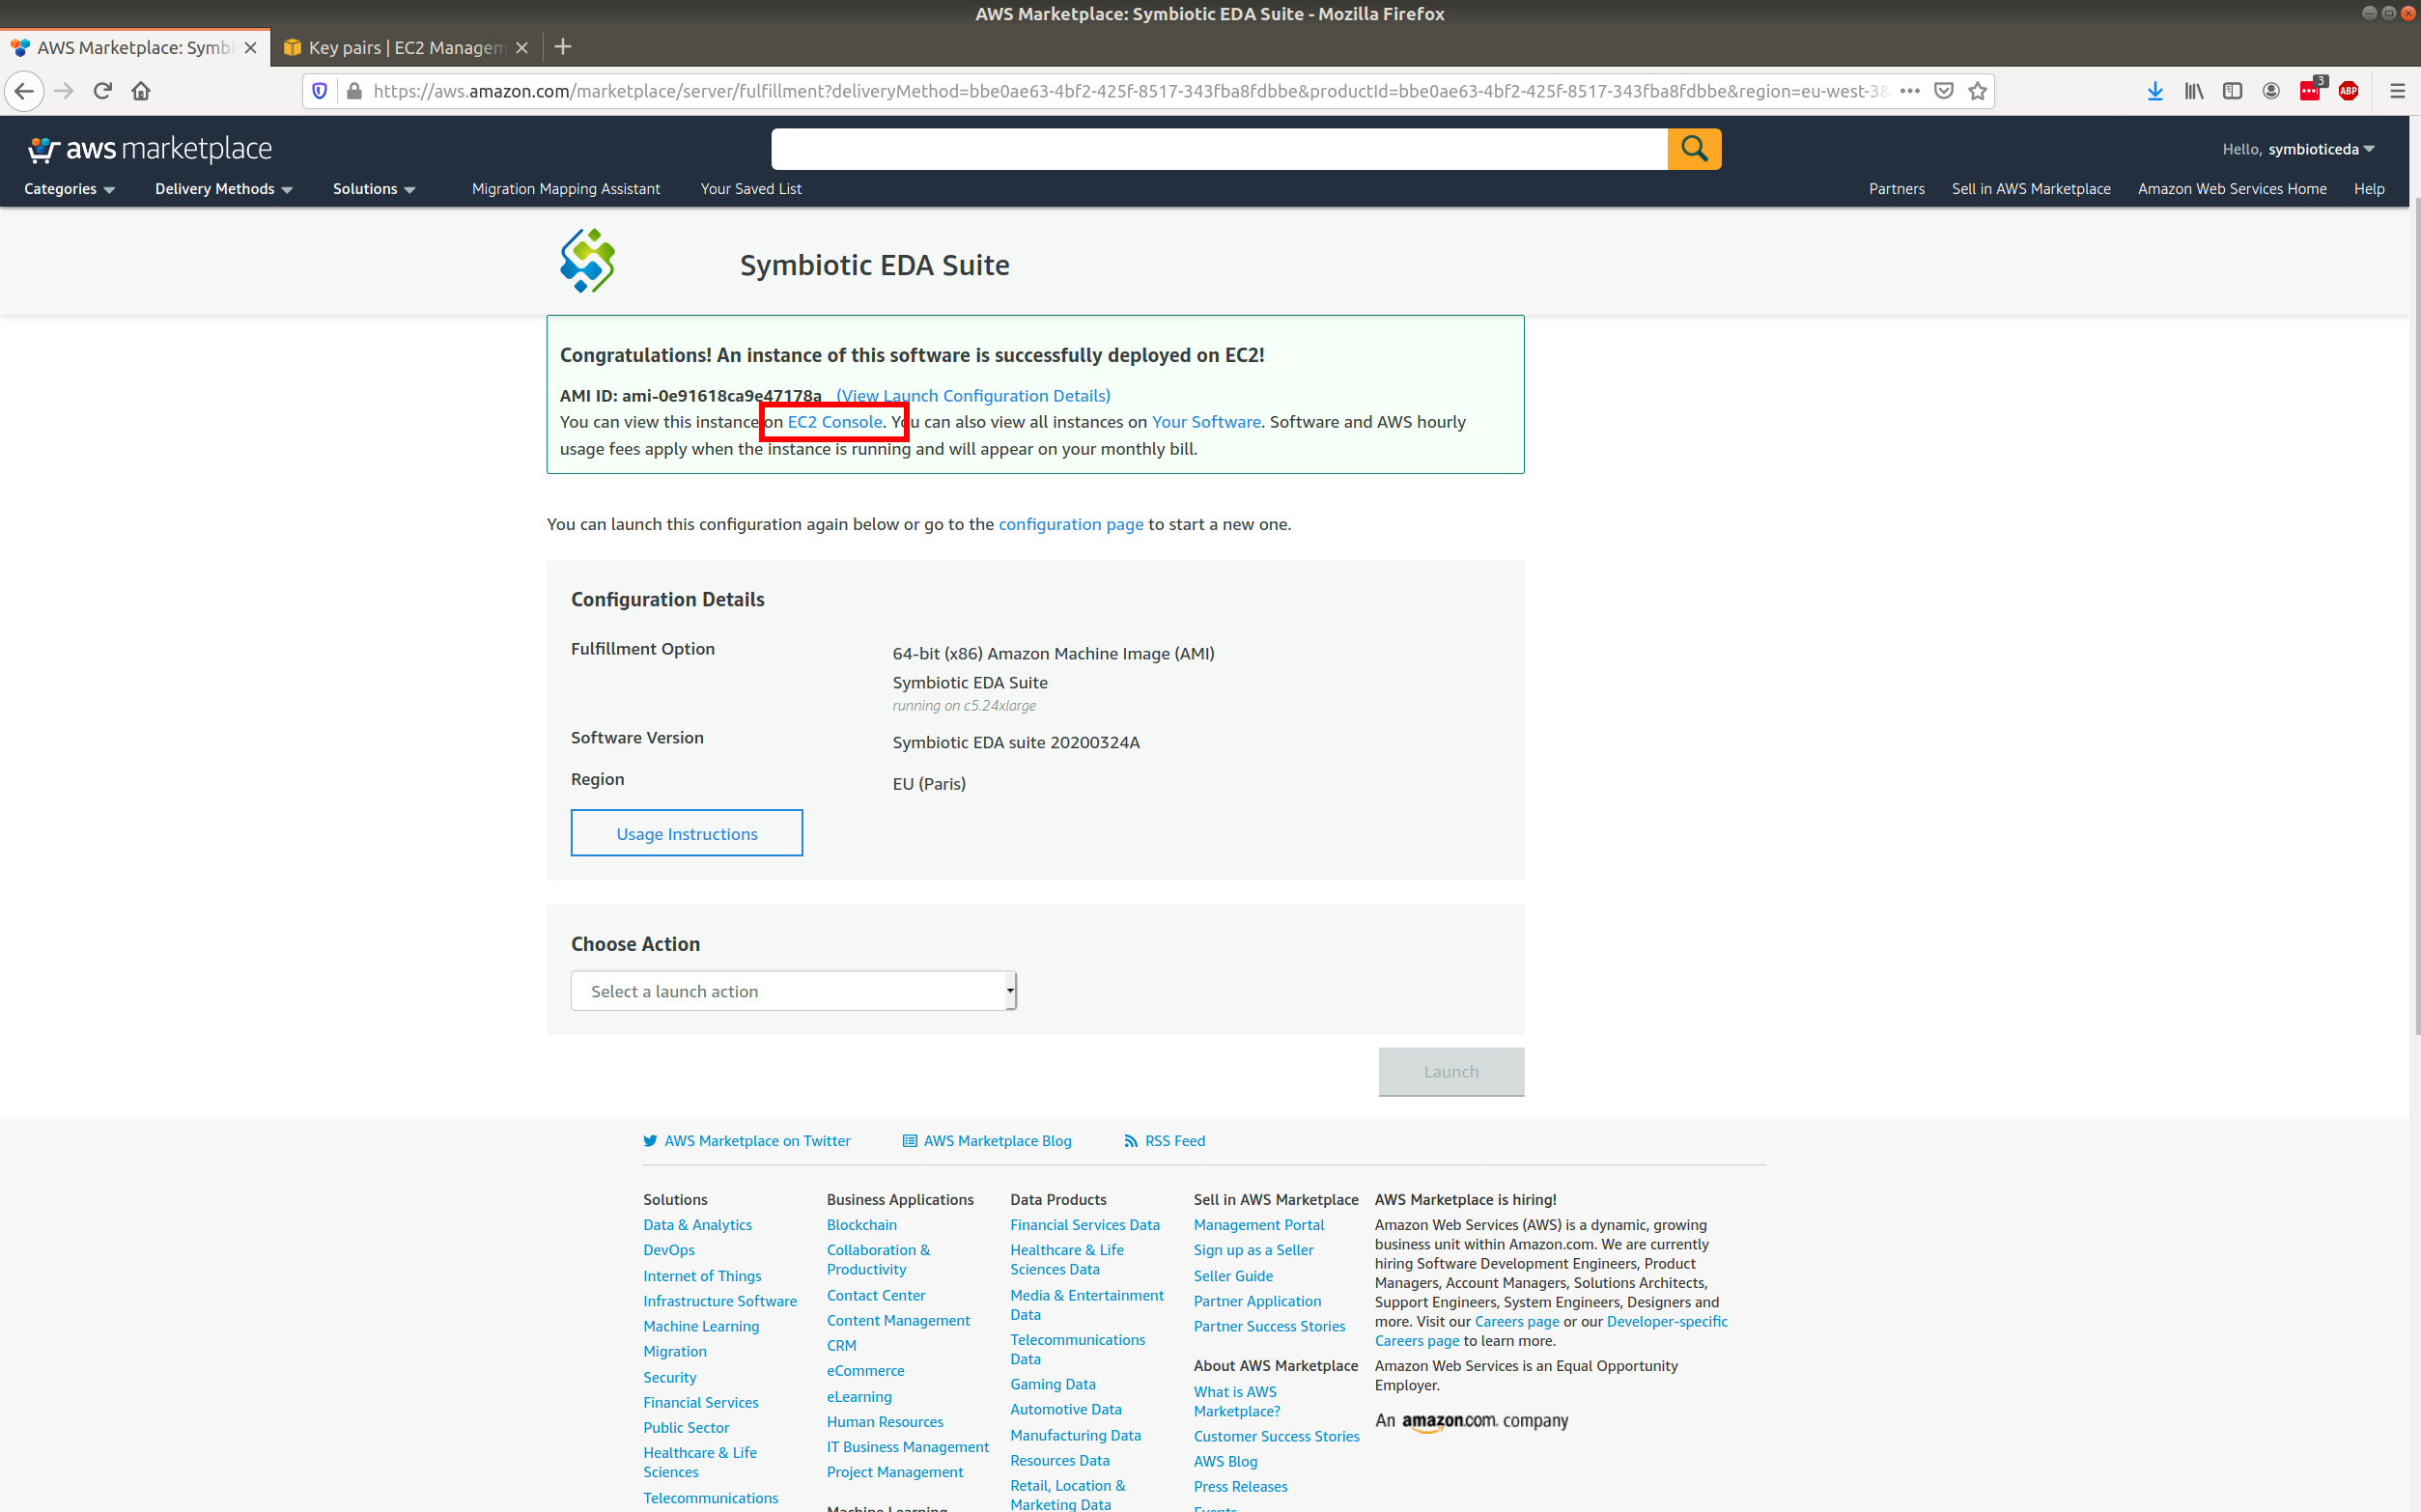Open the EC2 Console link
This screenshot has height=1512, width=2421.
835,422
